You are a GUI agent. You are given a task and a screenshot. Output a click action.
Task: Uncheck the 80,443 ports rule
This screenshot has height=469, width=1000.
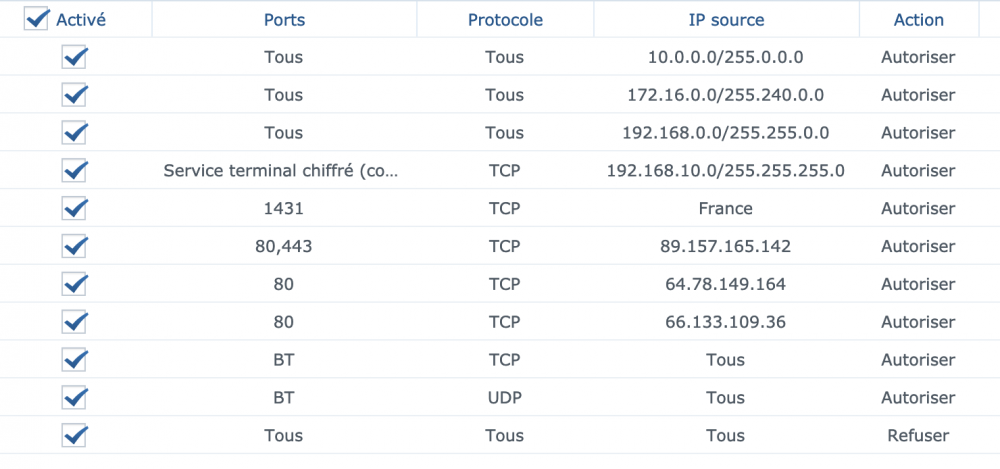[74, 247]
